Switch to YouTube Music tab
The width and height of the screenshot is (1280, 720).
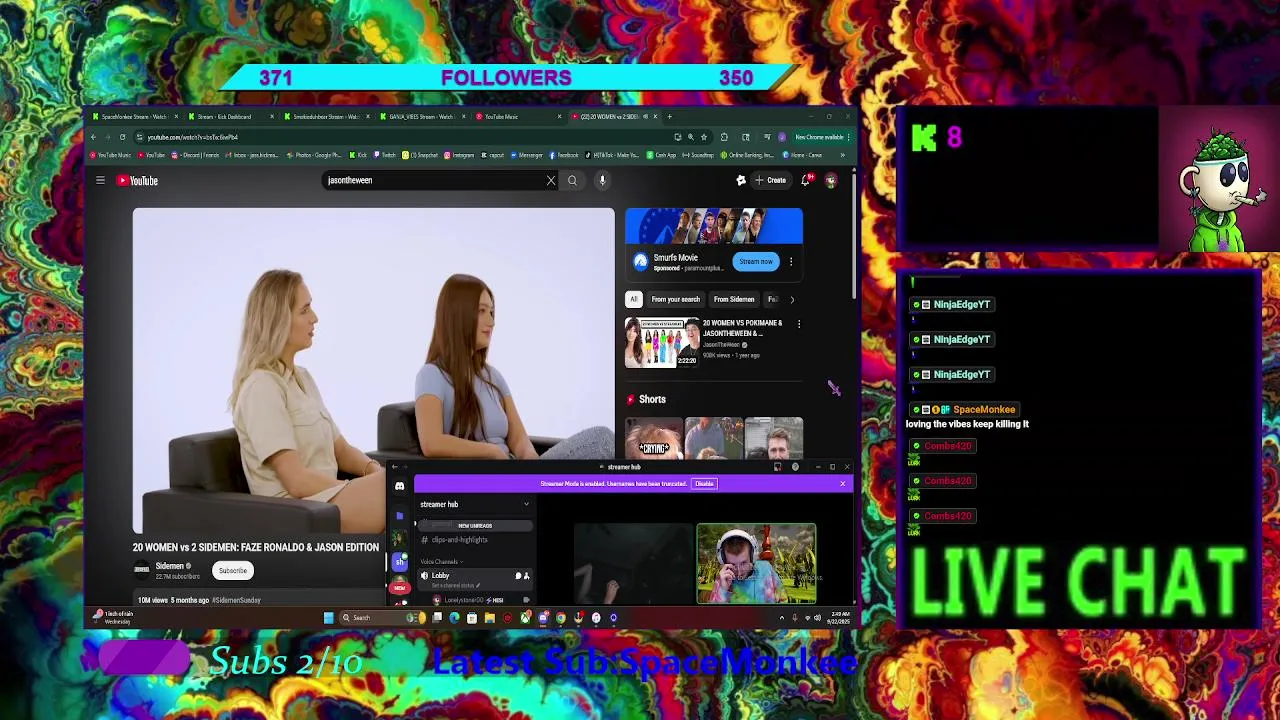(516, 117)
